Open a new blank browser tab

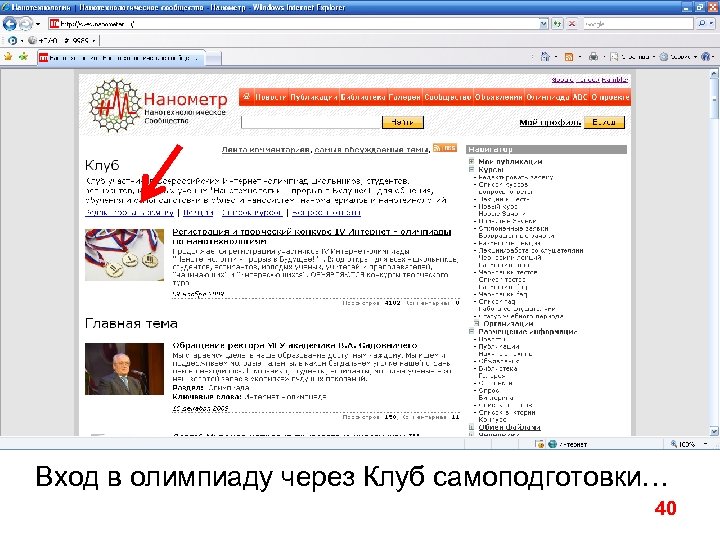pyautogui.click(x=213, y=58)
